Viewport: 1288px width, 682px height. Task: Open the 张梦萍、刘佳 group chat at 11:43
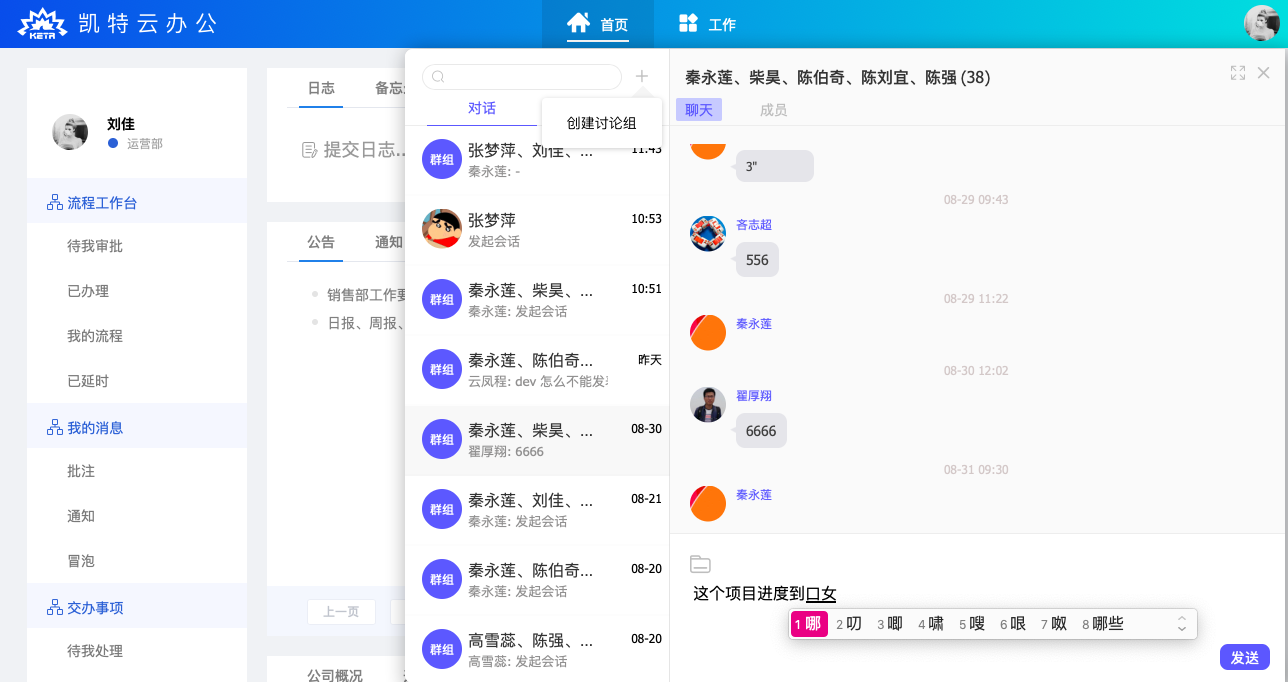tap(537, 159)
